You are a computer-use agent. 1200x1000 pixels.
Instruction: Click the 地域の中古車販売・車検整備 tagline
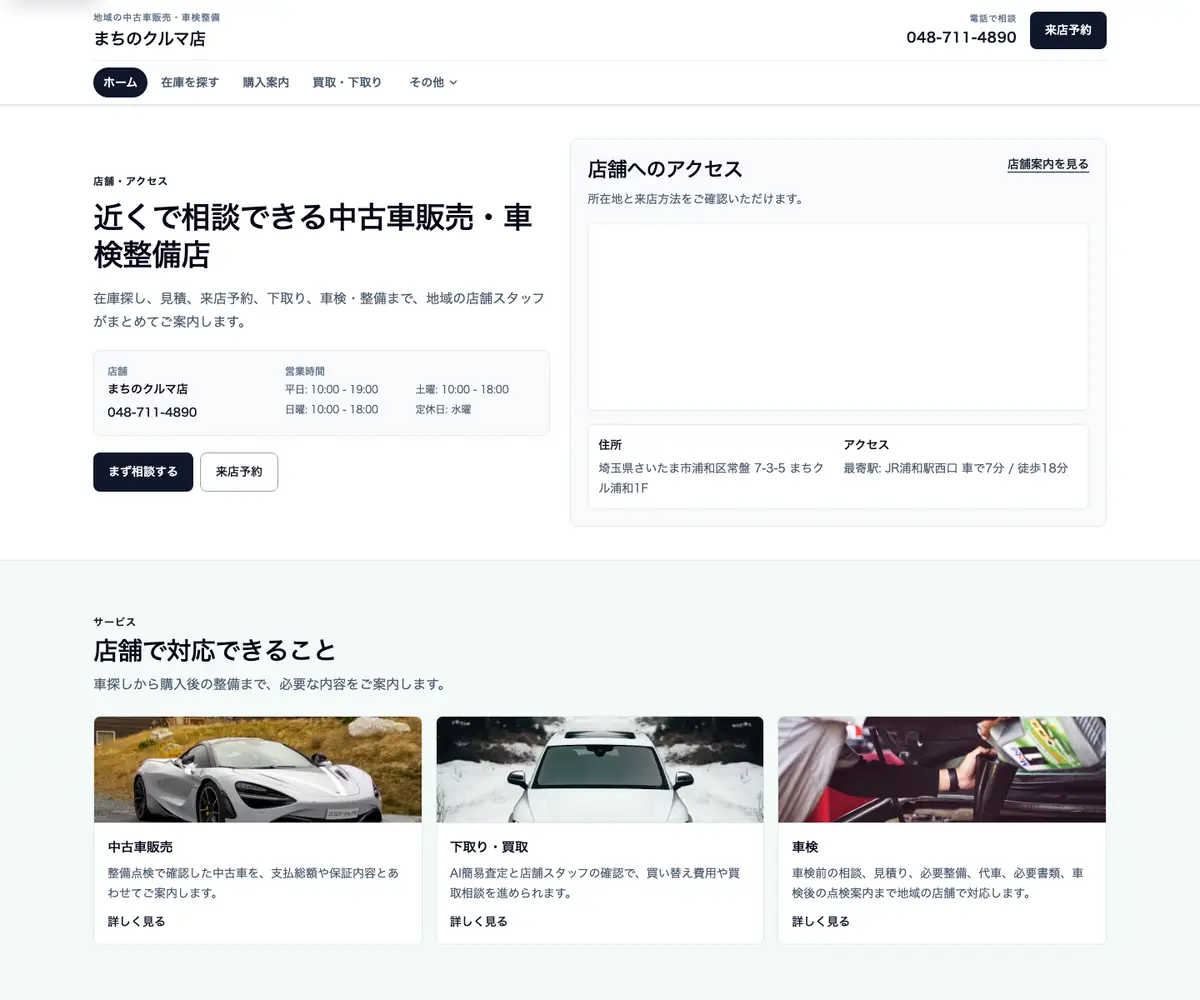tap(157, 17)
